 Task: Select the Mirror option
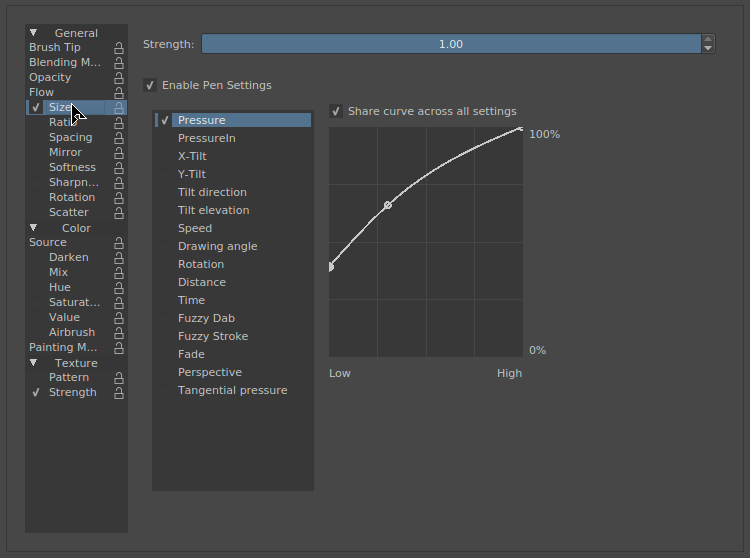tap(65, 152)
